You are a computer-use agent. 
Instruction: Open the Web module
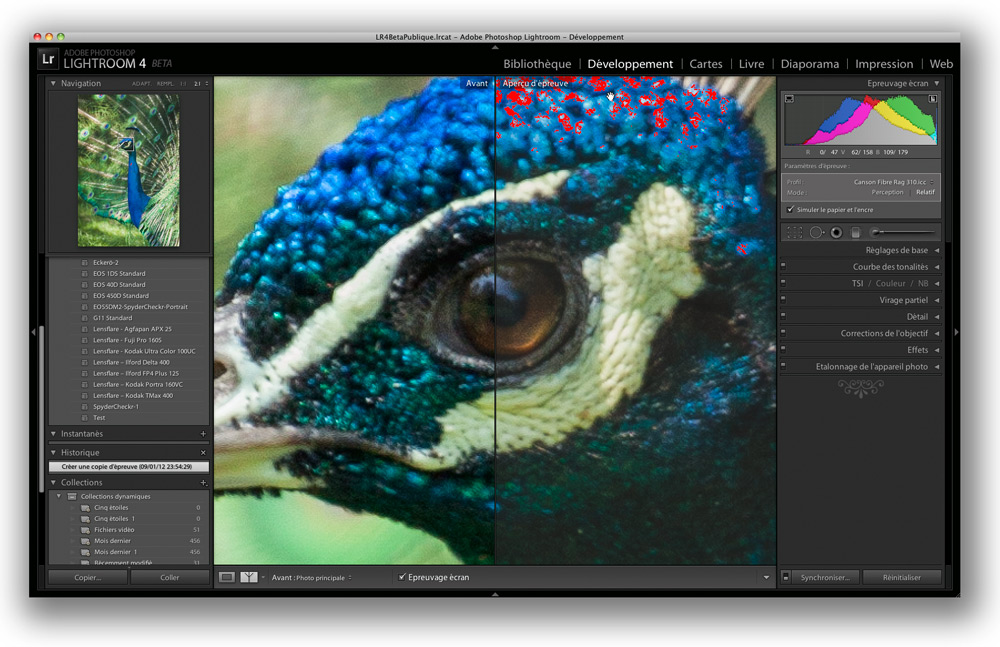tap(941, 64)
